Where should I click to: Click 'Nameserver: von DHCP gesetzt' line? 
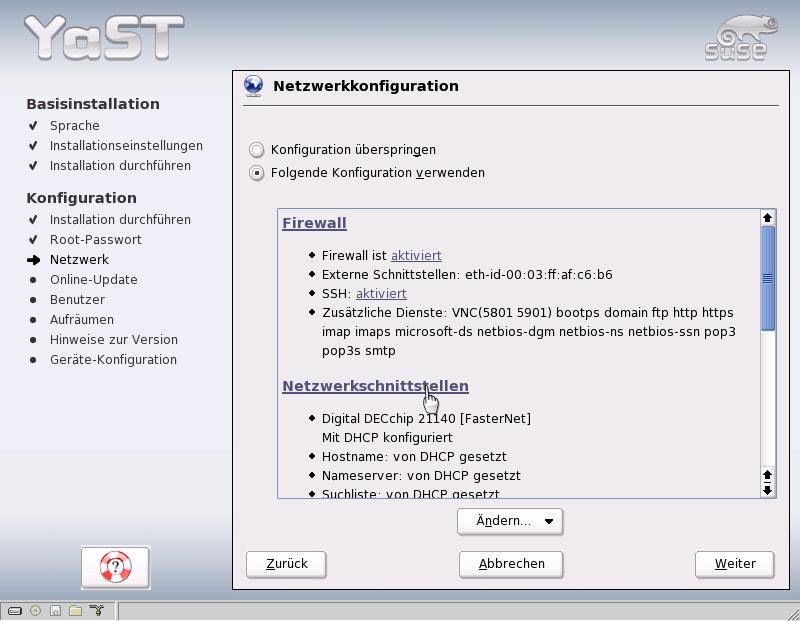421,476
